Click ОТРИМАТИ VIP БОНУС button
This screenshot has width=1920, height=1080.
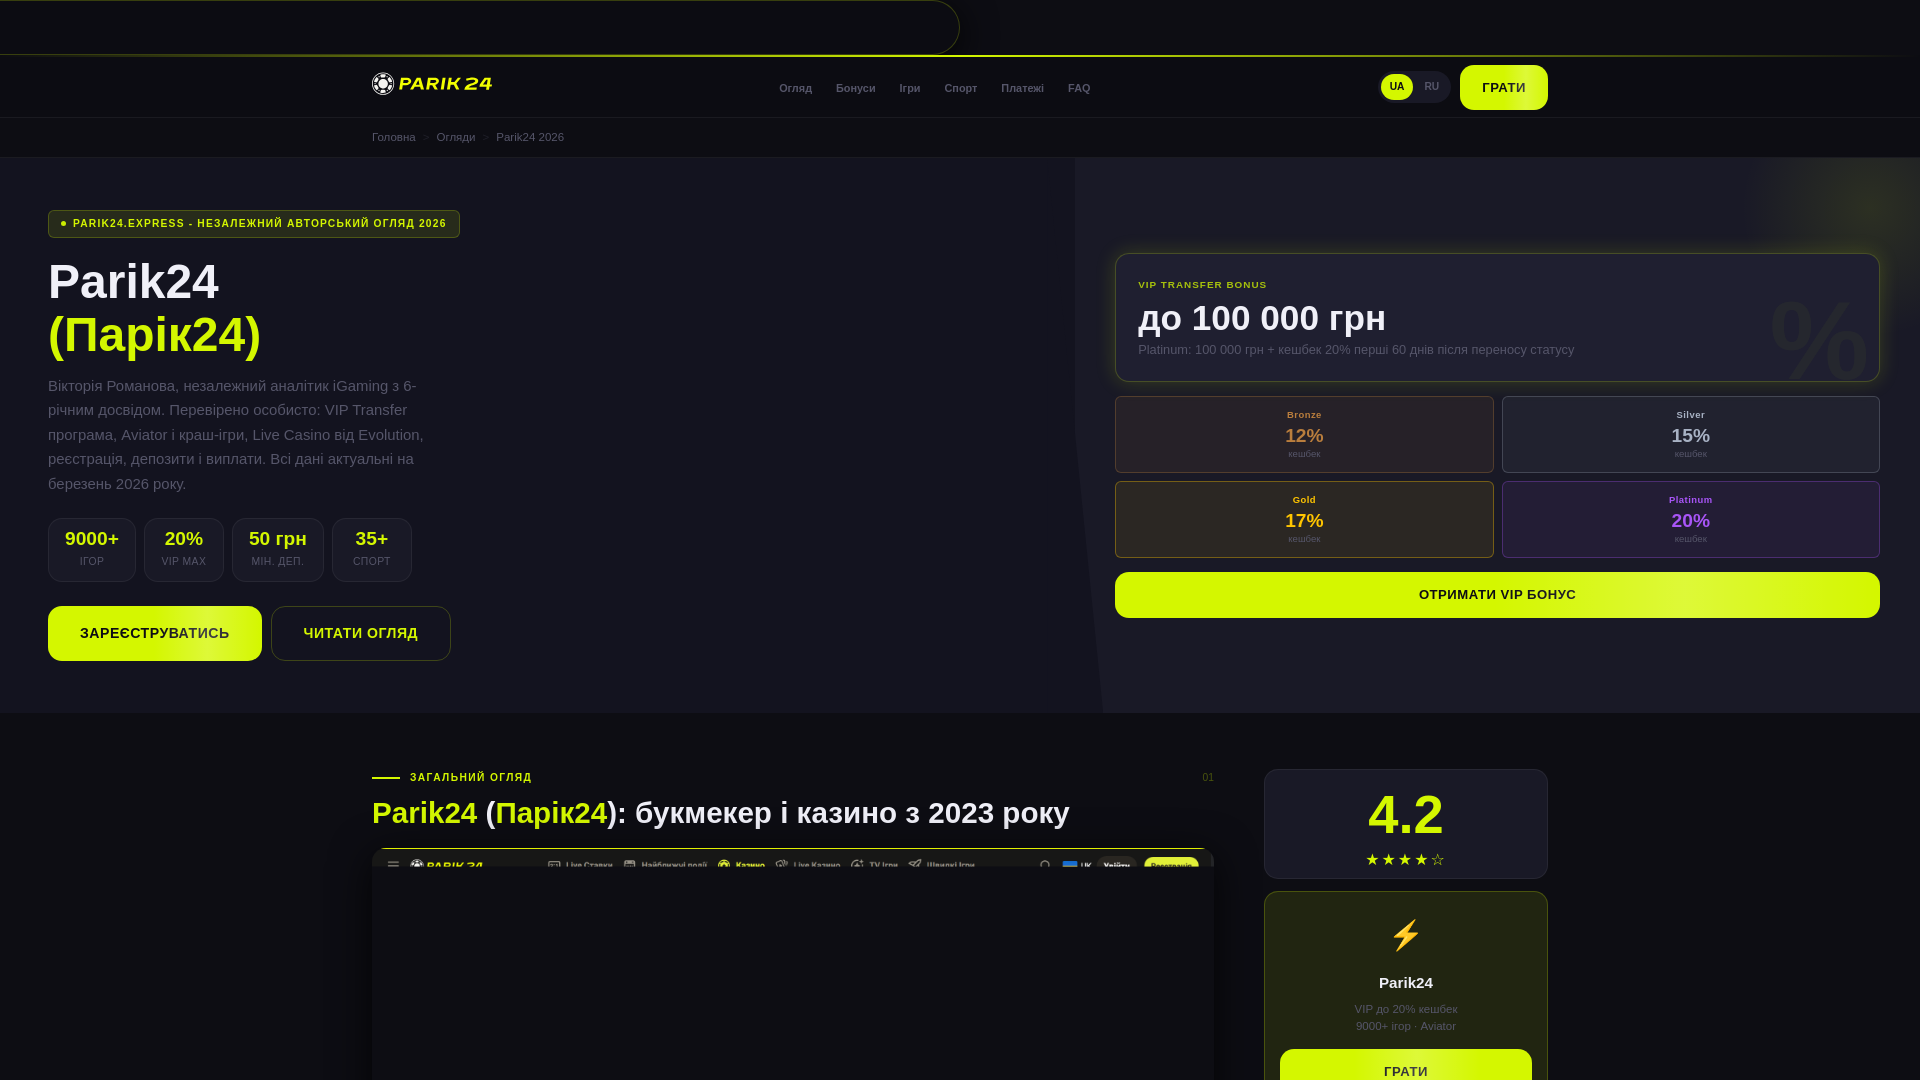tap(1497, 595)
